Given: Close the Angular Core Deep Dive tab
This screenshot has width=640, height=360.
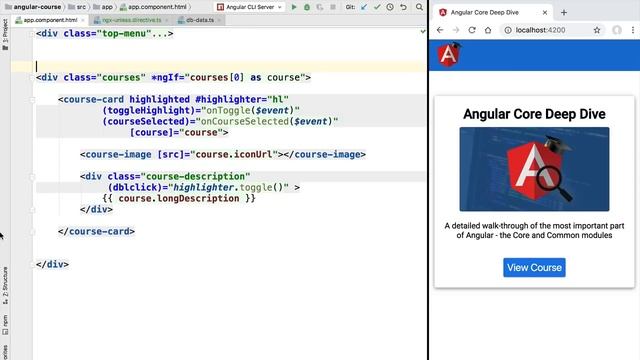Looking at the screenshot, I should click(544, 13).
